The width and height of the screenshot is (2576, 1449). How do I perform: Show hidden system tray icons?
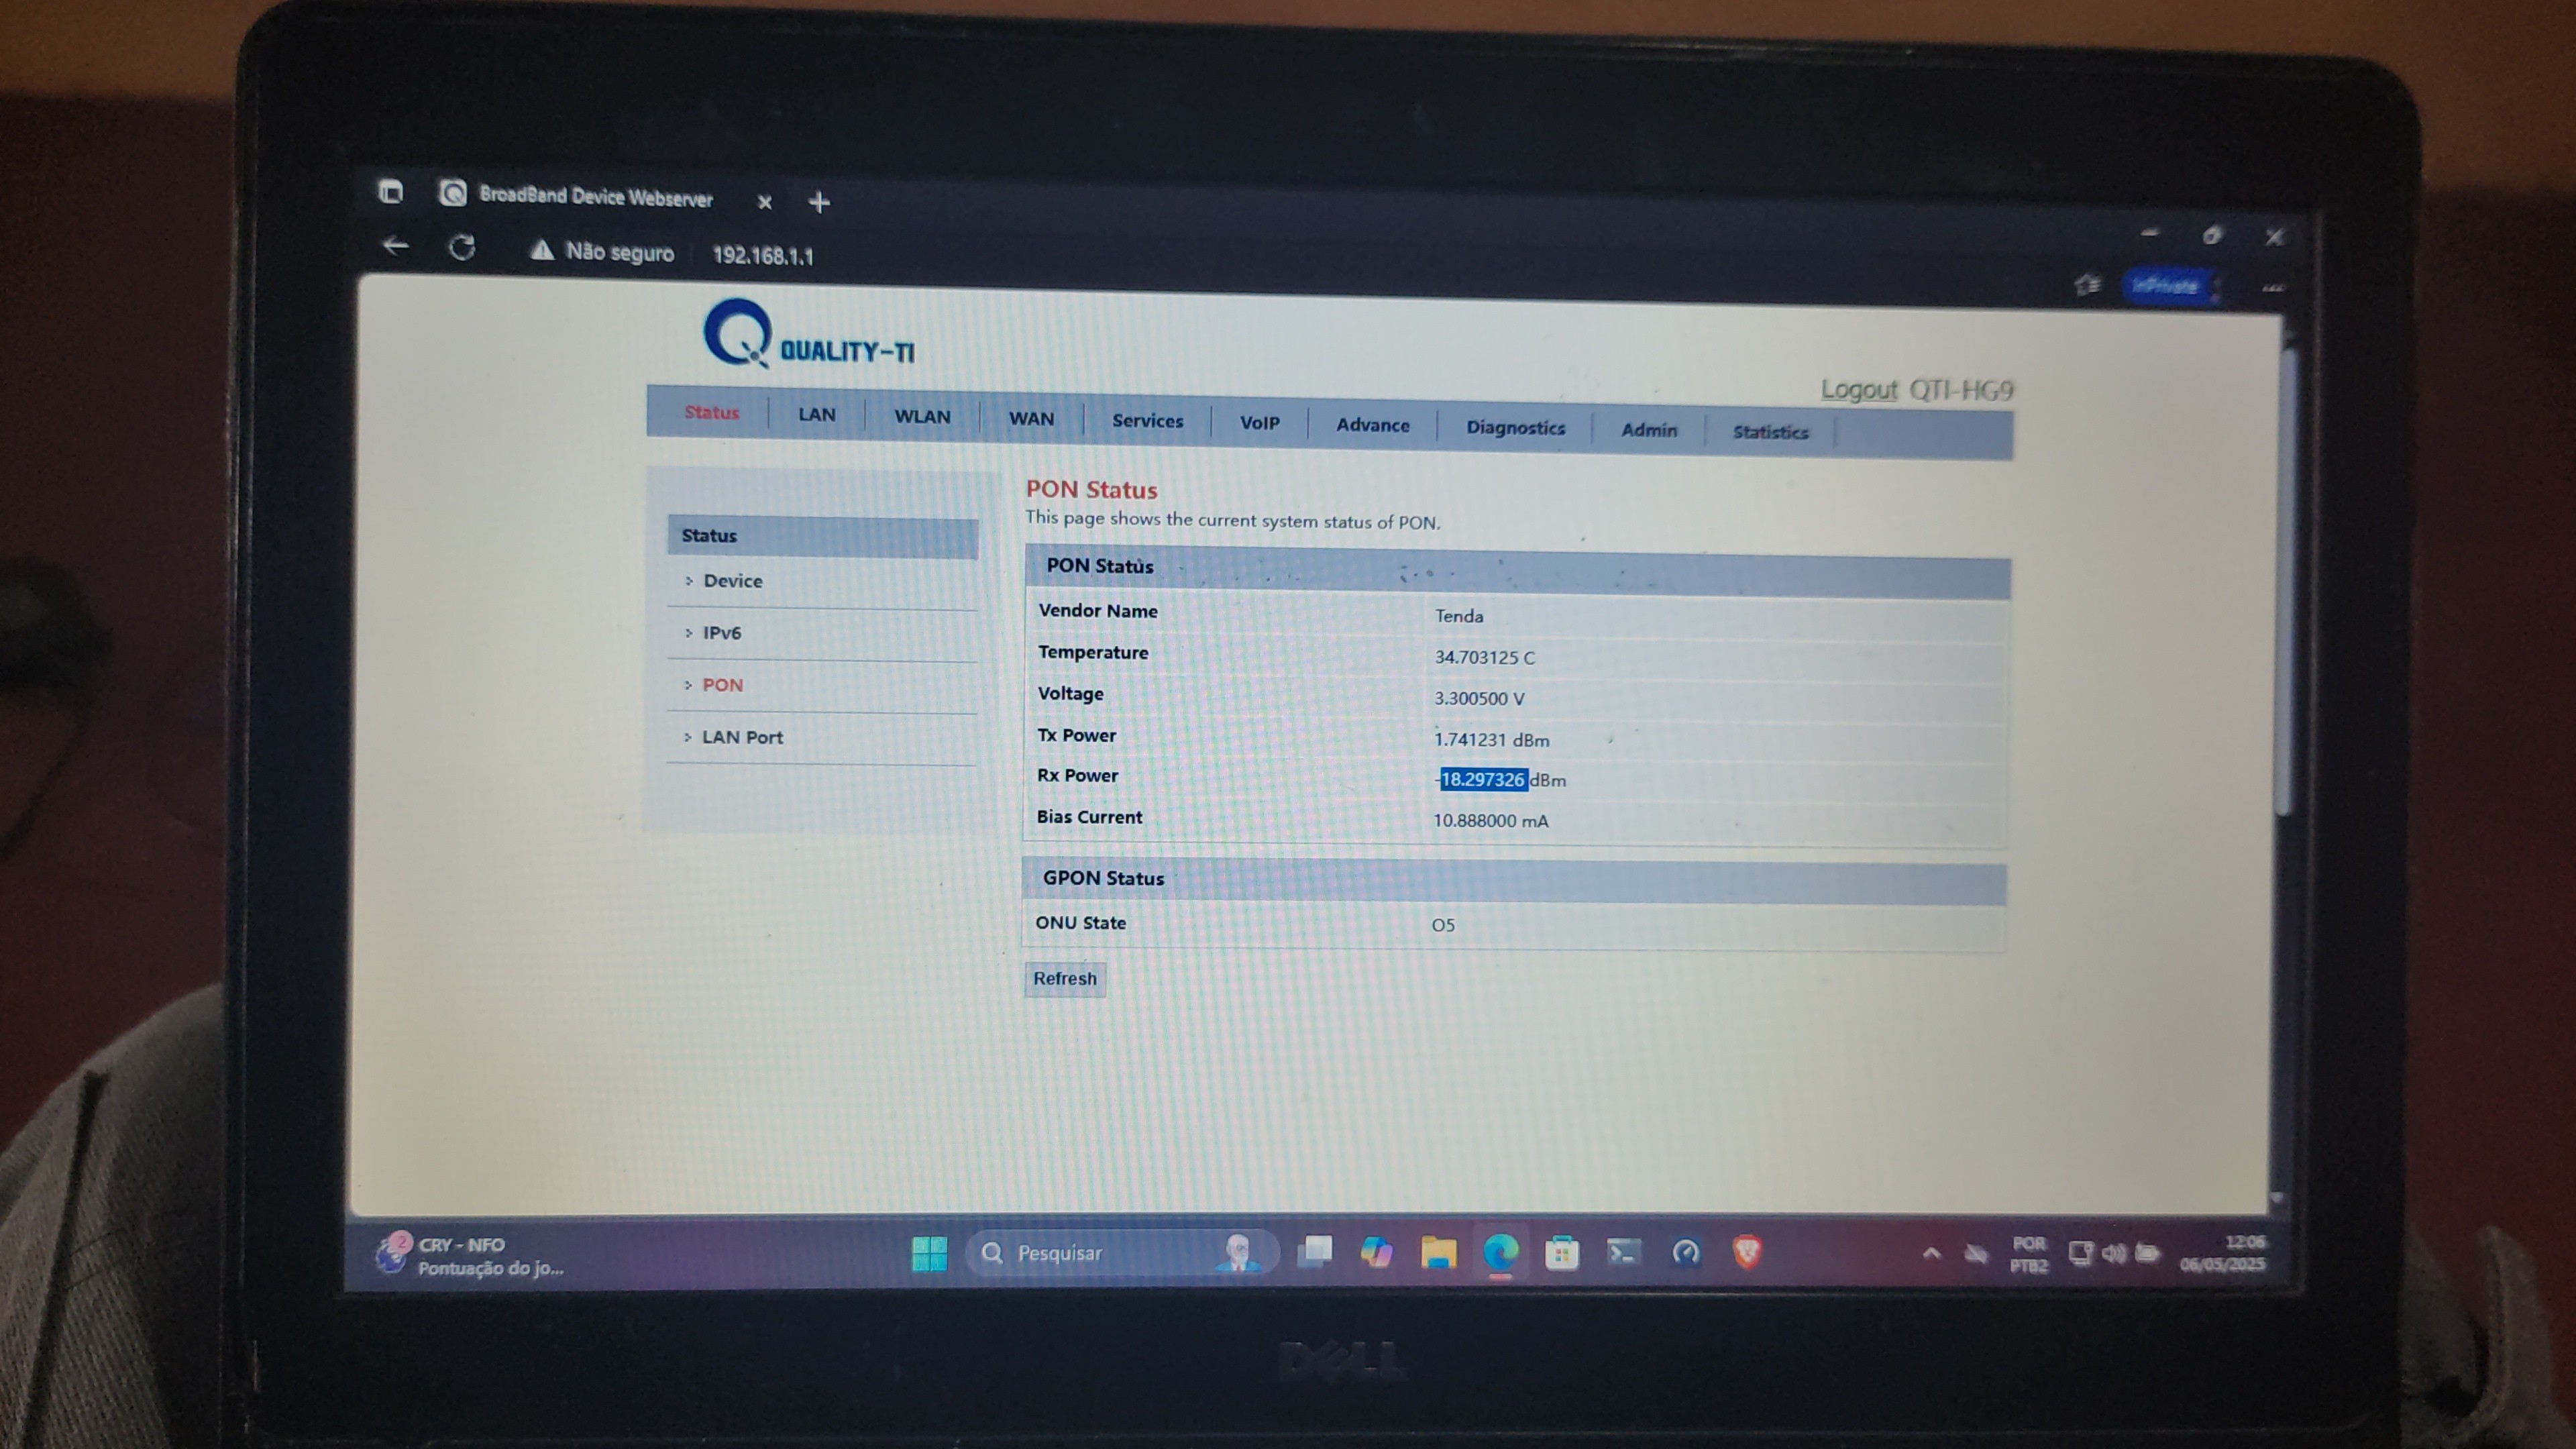tap(1931, 1252)
